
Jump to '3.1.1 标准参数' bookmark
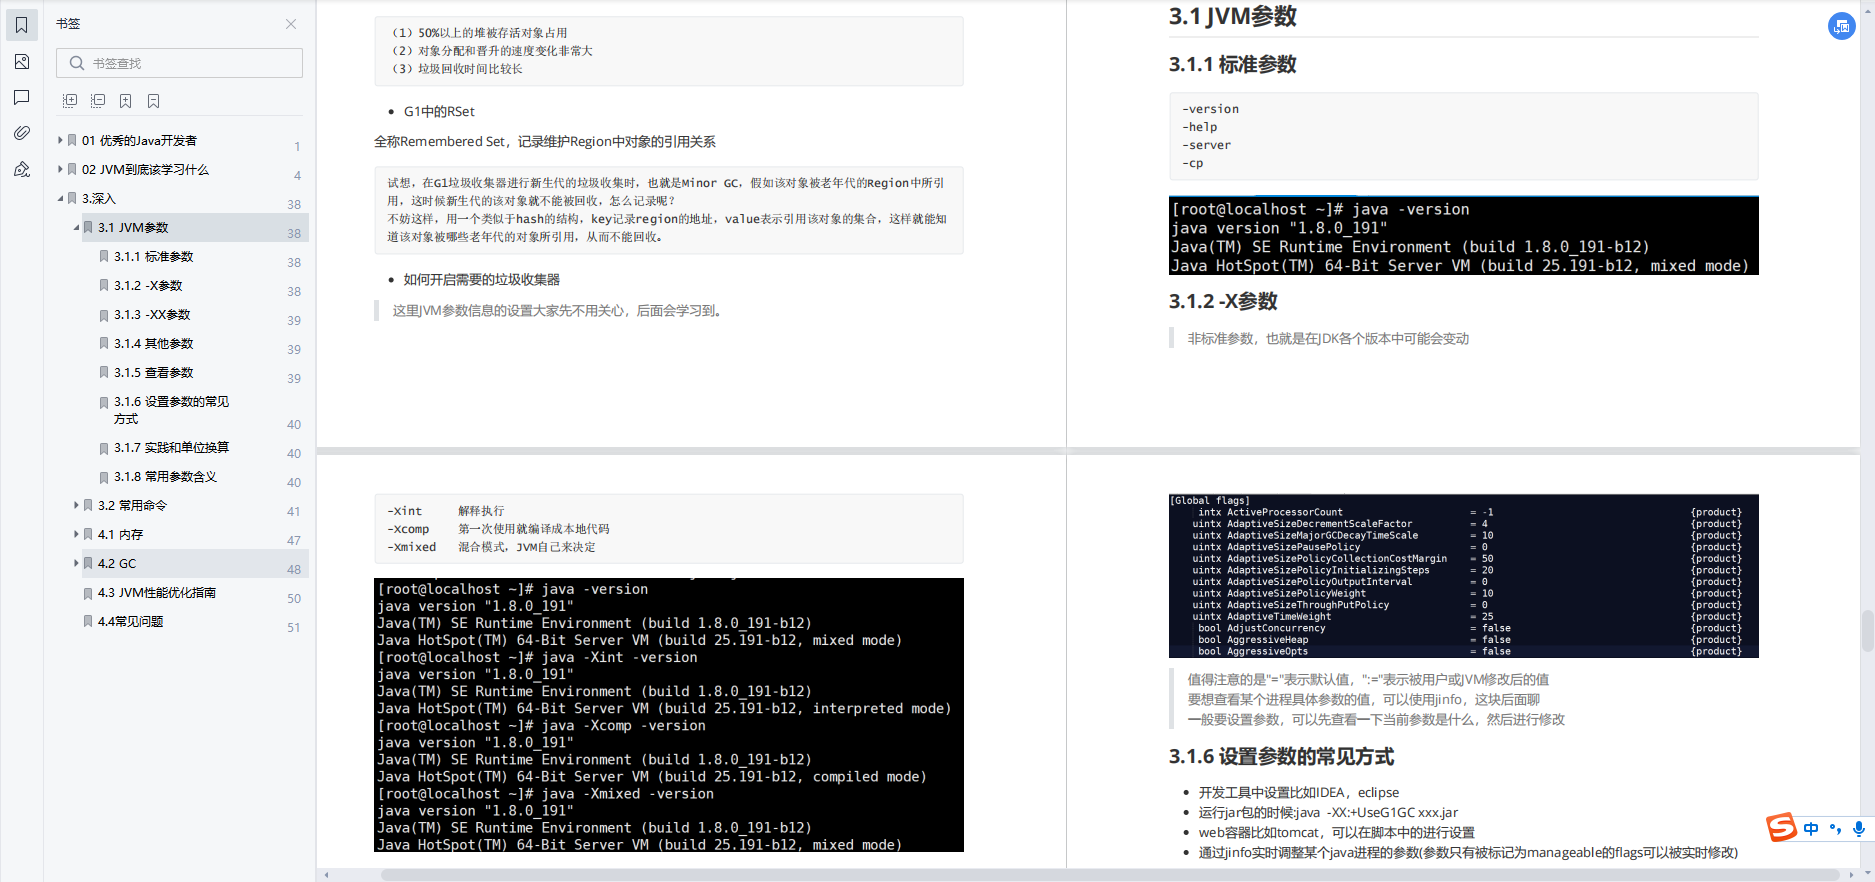pyautogui.click(x=153, y=257)
